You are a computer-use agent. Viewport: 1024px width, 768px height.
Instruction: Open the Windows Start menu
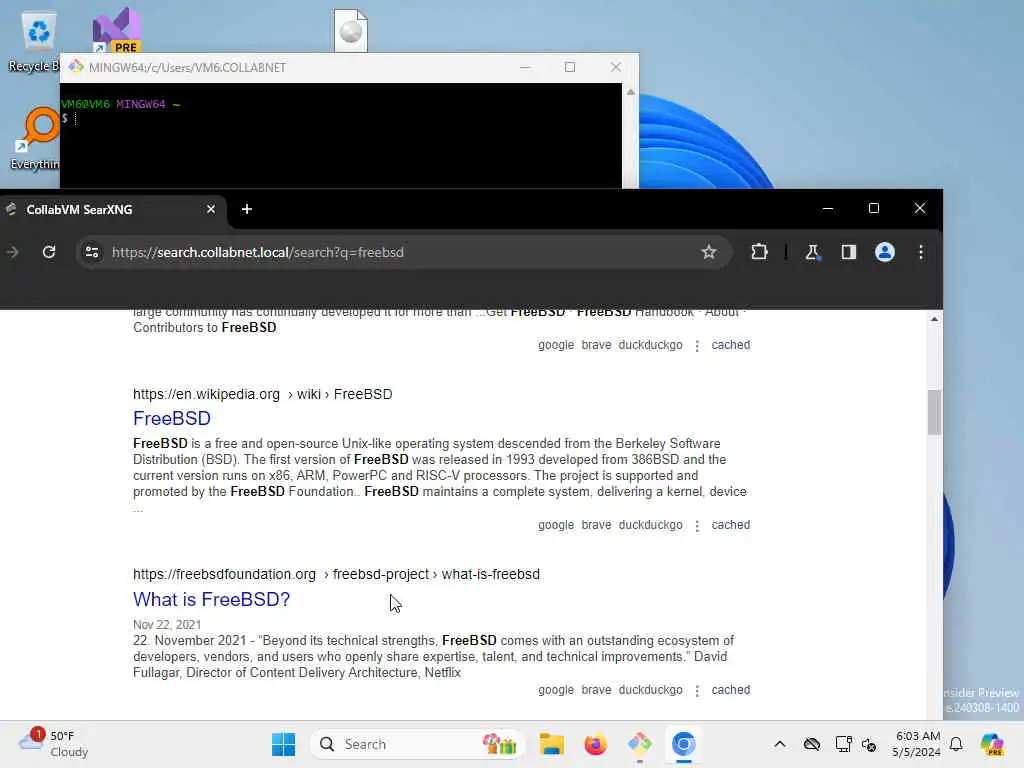click(x=283, y=744)
